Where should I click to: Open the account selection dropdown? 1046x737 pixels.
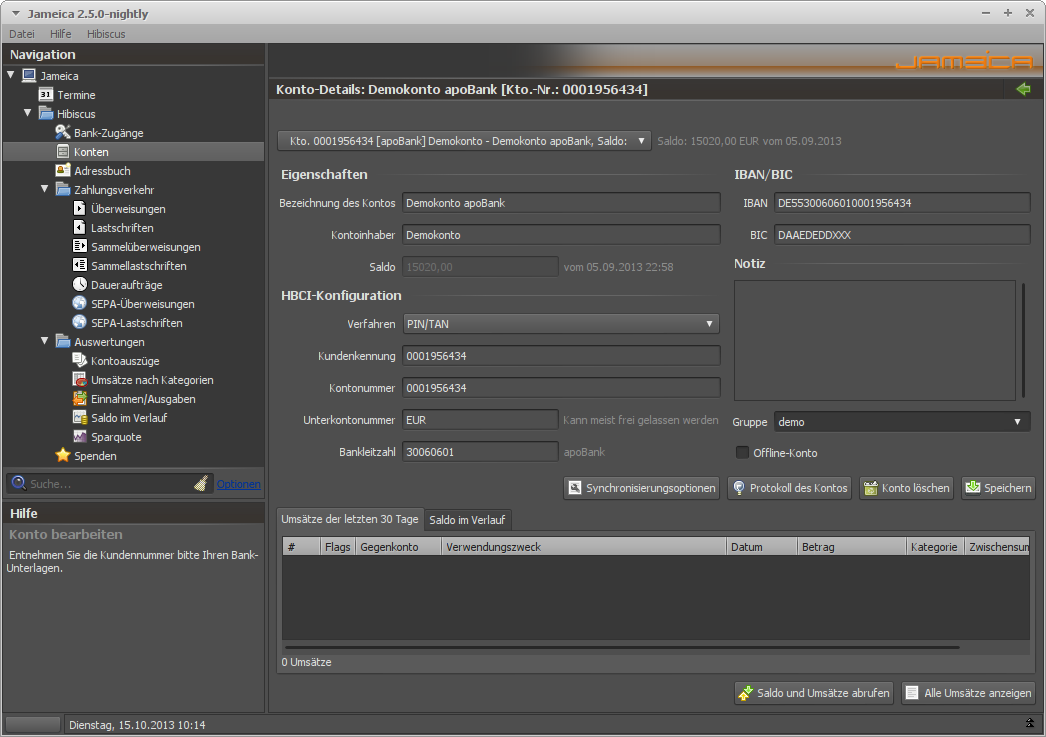(x=464, y=141)
